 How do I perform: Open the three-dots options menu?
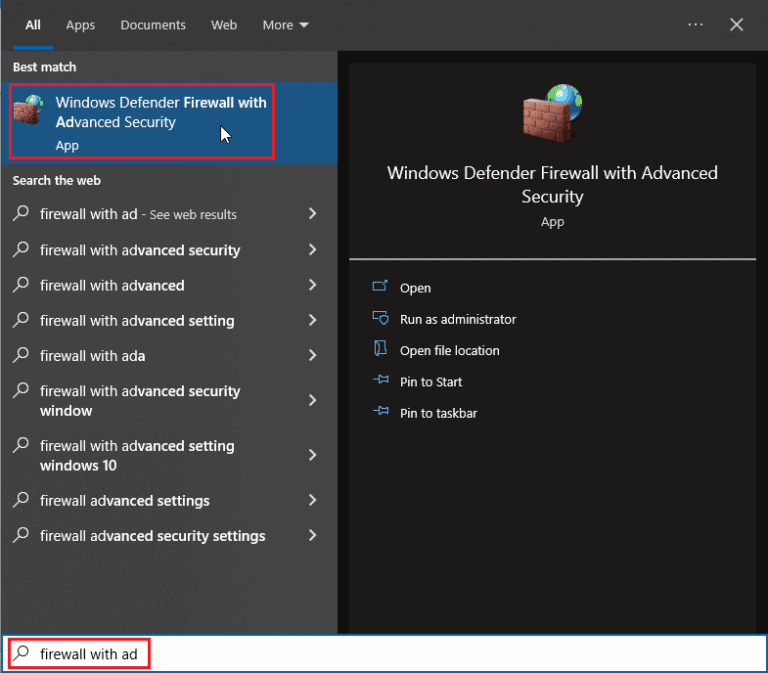pos(696,24)
